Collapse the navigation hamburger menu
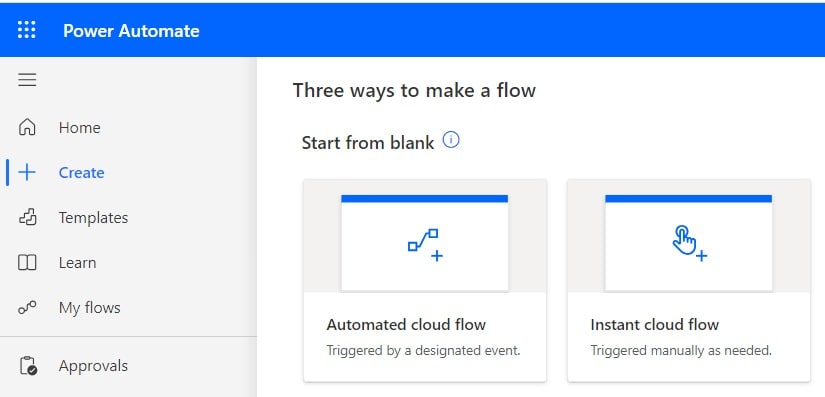This screenshot has height=397, width=825. coord(27,80)
